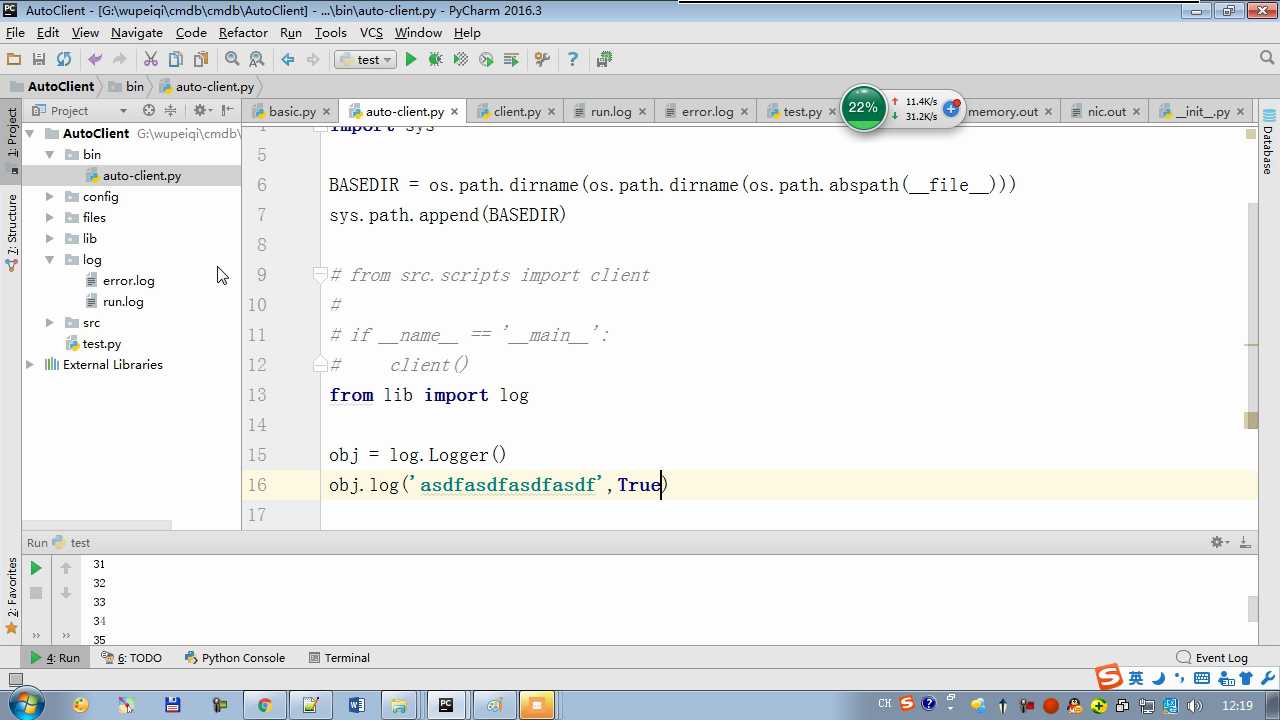Toggle the 4: Run tool window
Image resolution: width=1280 pixels, height=720 pixels.
tap(55, 658)
